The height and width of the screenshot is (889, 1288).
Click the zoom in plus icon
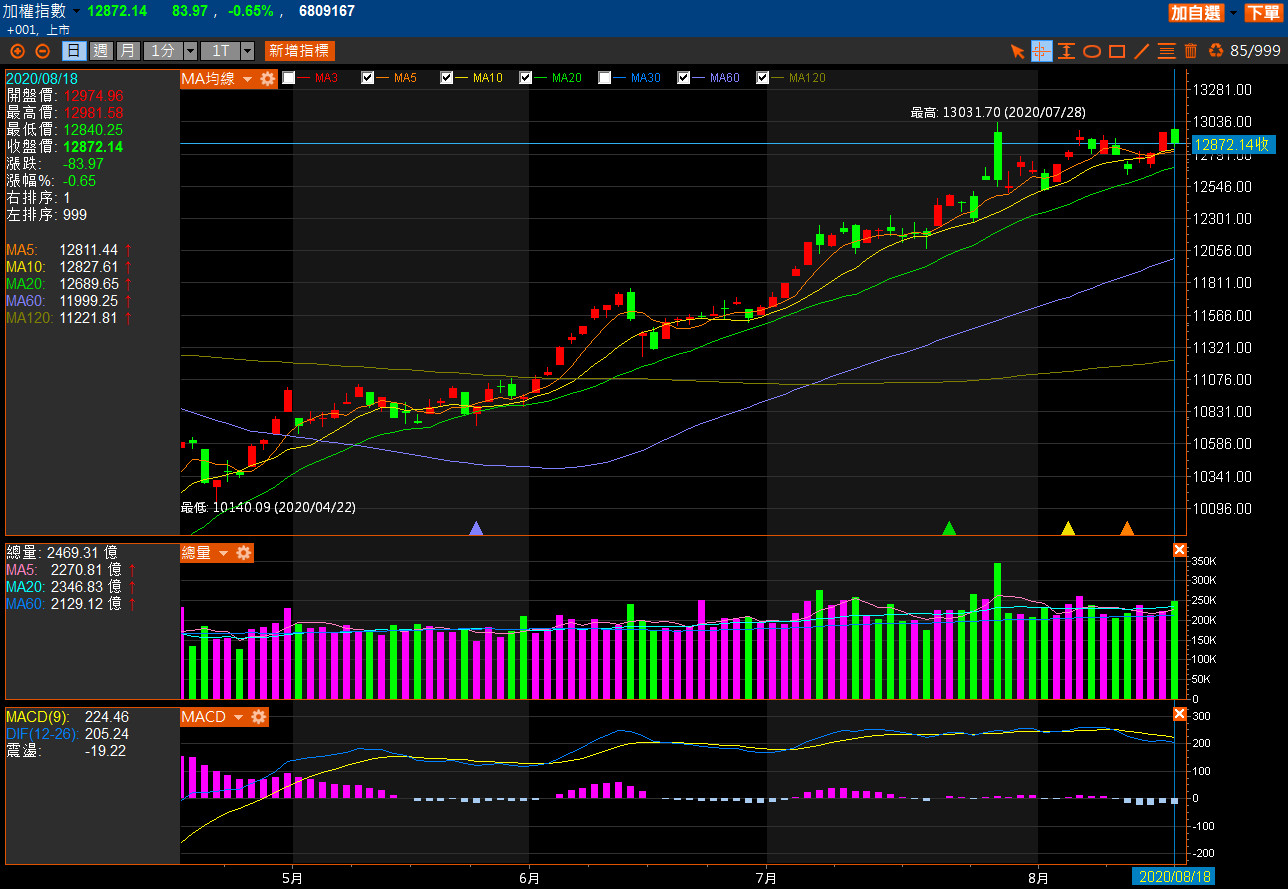click(17, 51)
